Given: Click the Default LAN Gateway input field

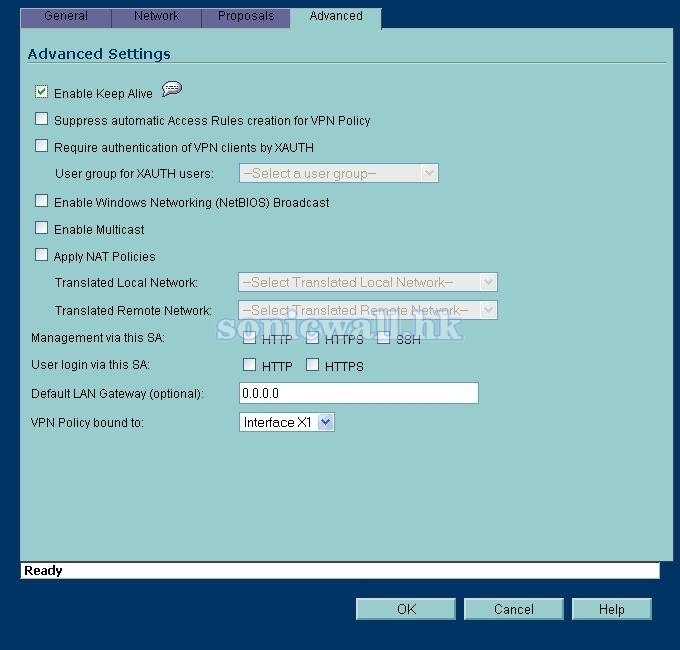Looking at the screenshot, I should click(x=358, y=393).
